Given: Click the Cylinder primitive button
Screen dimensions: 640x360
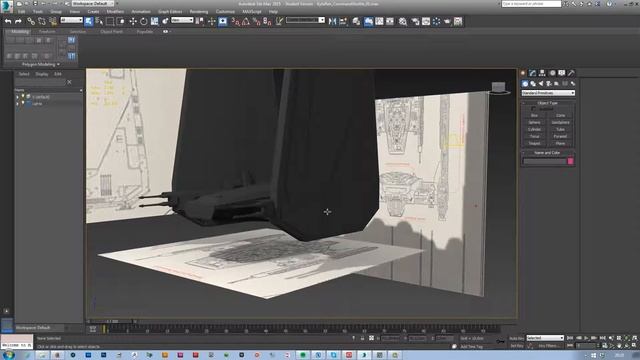Looking at the screenshot, I should pos(534,129).
